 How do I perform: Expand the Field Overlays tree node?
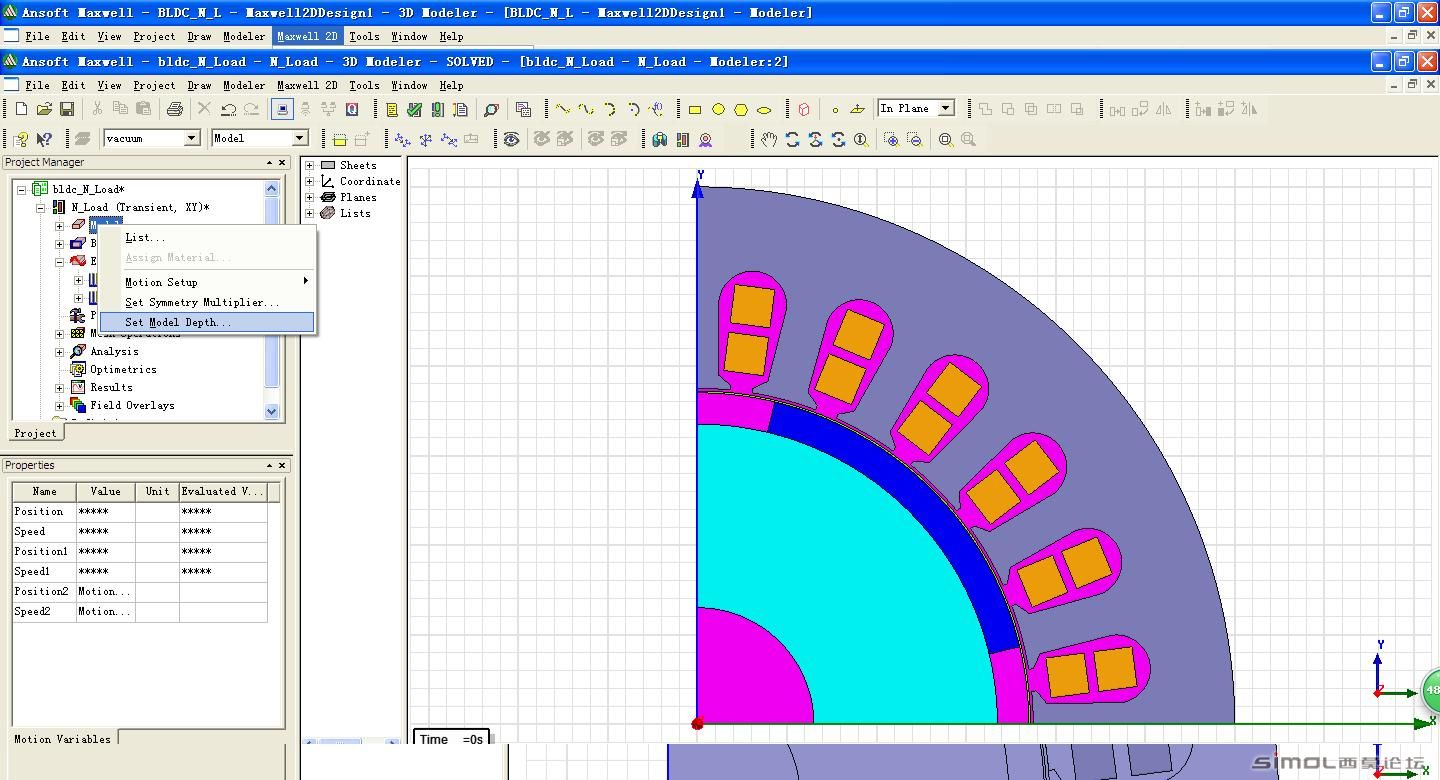59,405
